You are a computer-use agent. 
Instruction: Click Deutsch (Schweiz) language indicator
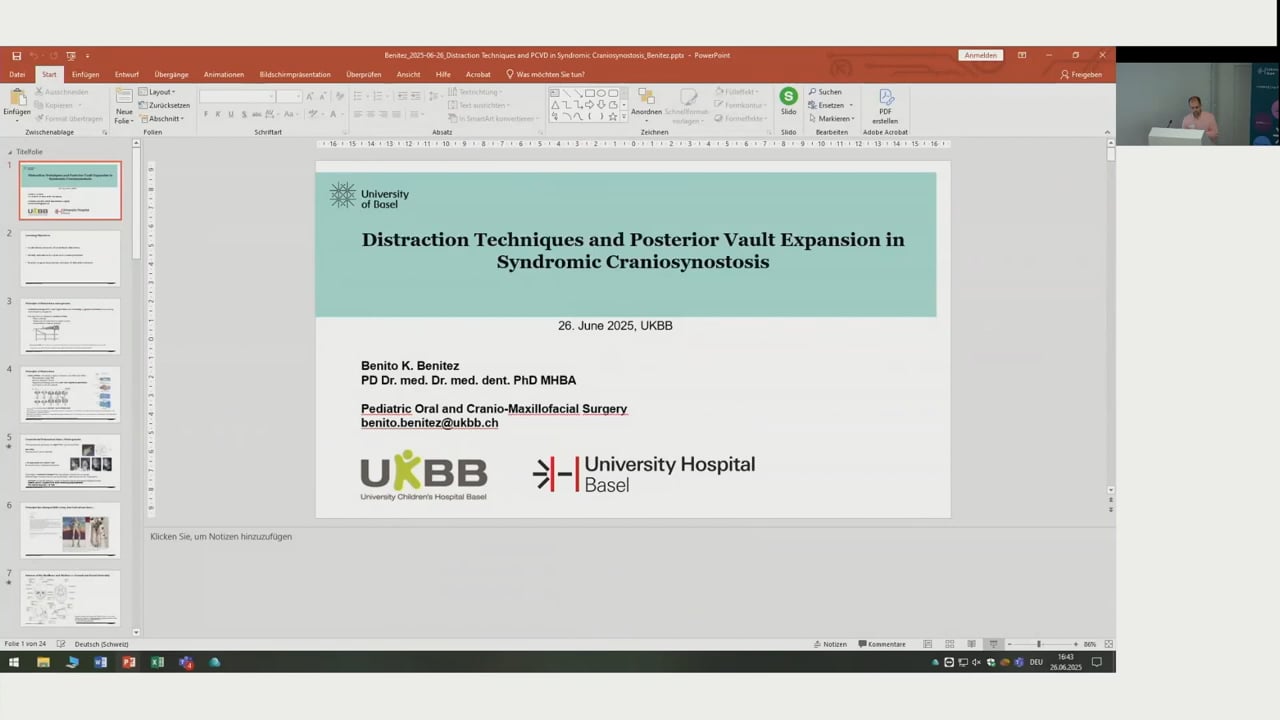101,644
